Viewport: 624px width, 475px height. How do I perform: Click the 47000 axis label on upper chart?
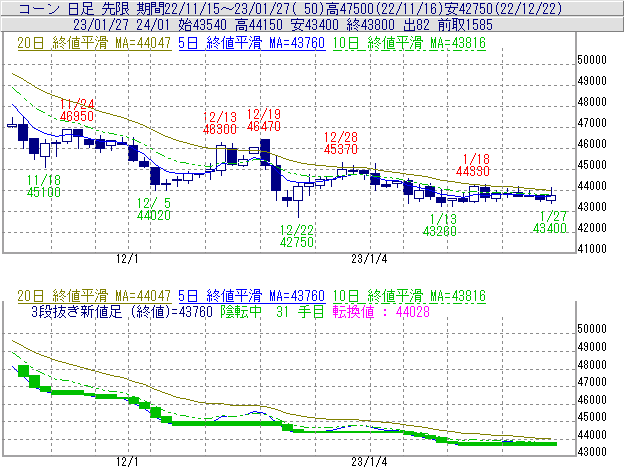pyautogui.click(x=592, y=123)
